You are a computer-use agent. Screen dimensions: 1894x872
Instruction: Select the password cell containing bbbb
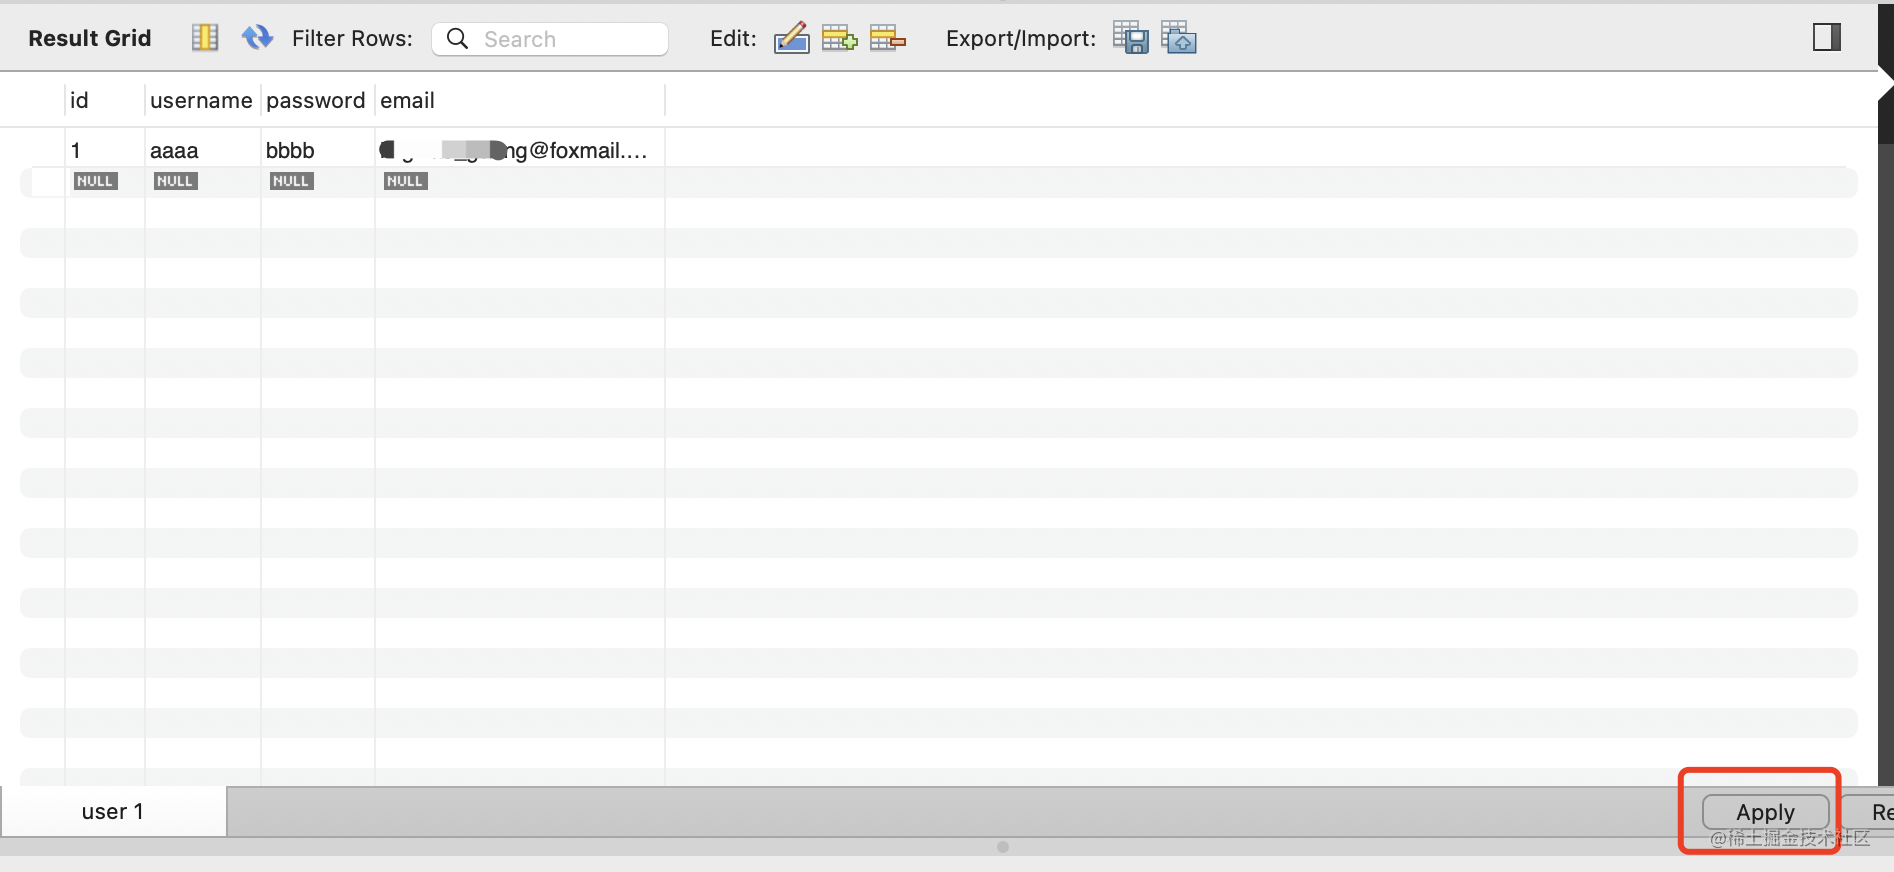pyautogui.click(x=315, y=150)
